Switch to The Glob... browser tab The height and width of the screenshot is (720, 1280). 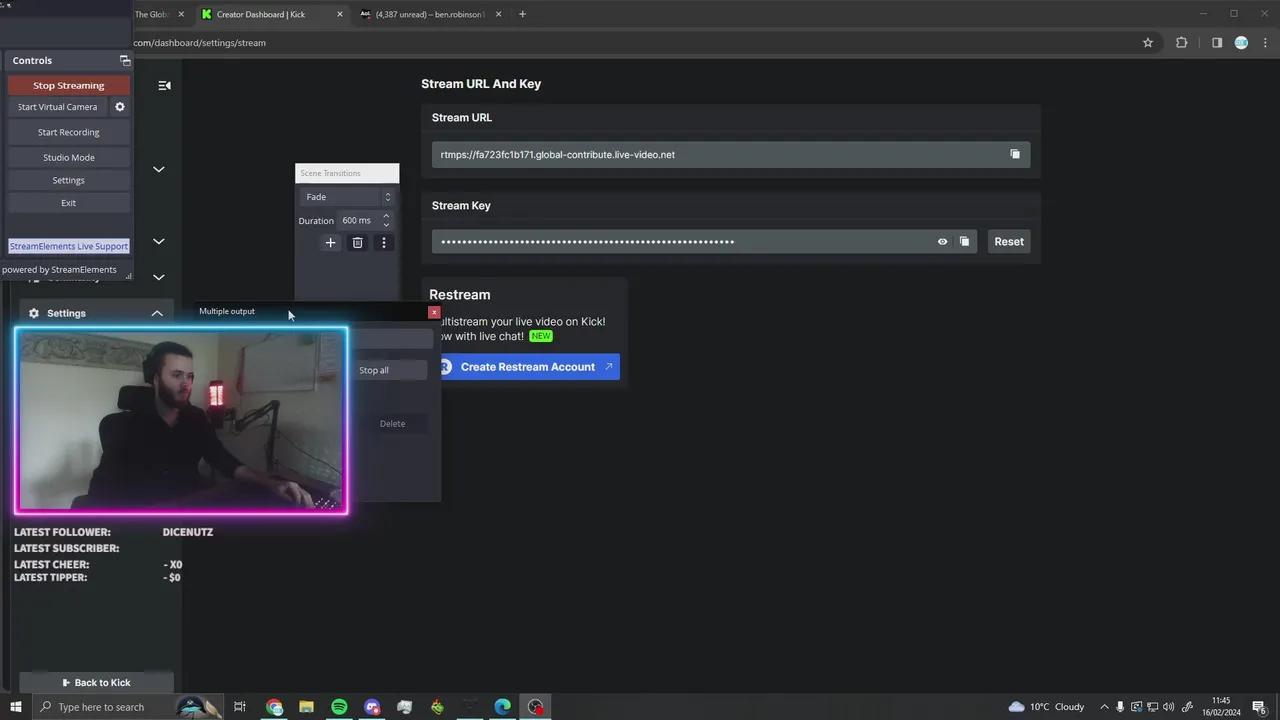[153, 14]
